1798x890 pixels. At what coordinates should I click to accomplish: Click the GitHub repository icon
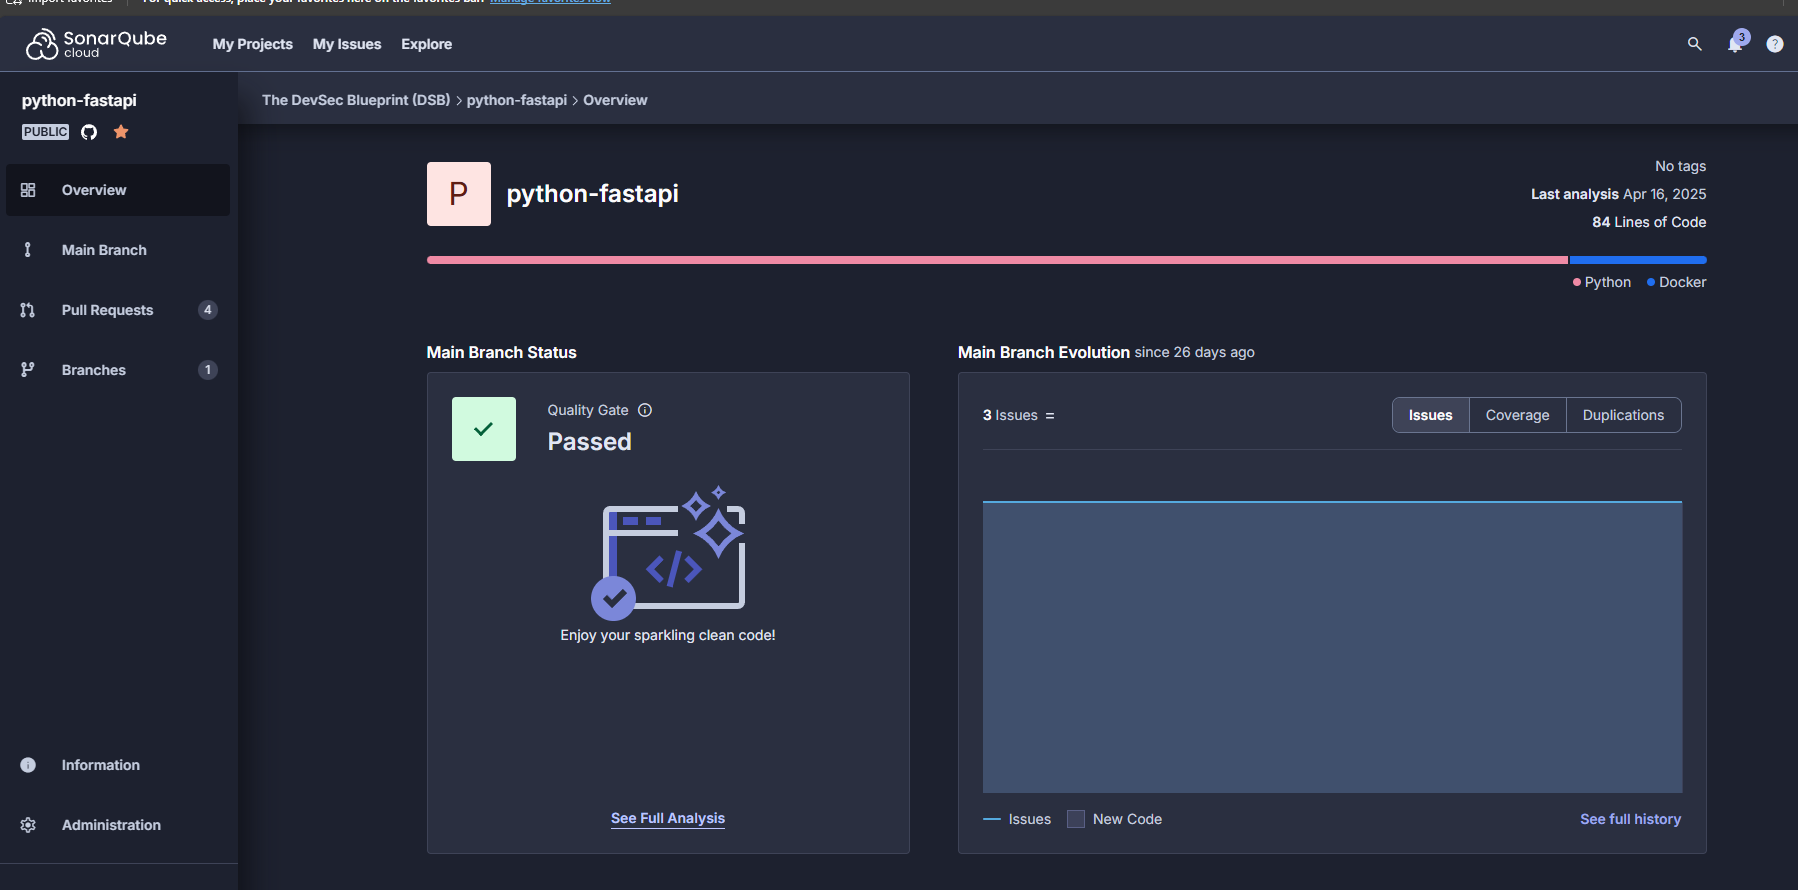(x=89, y=132)
